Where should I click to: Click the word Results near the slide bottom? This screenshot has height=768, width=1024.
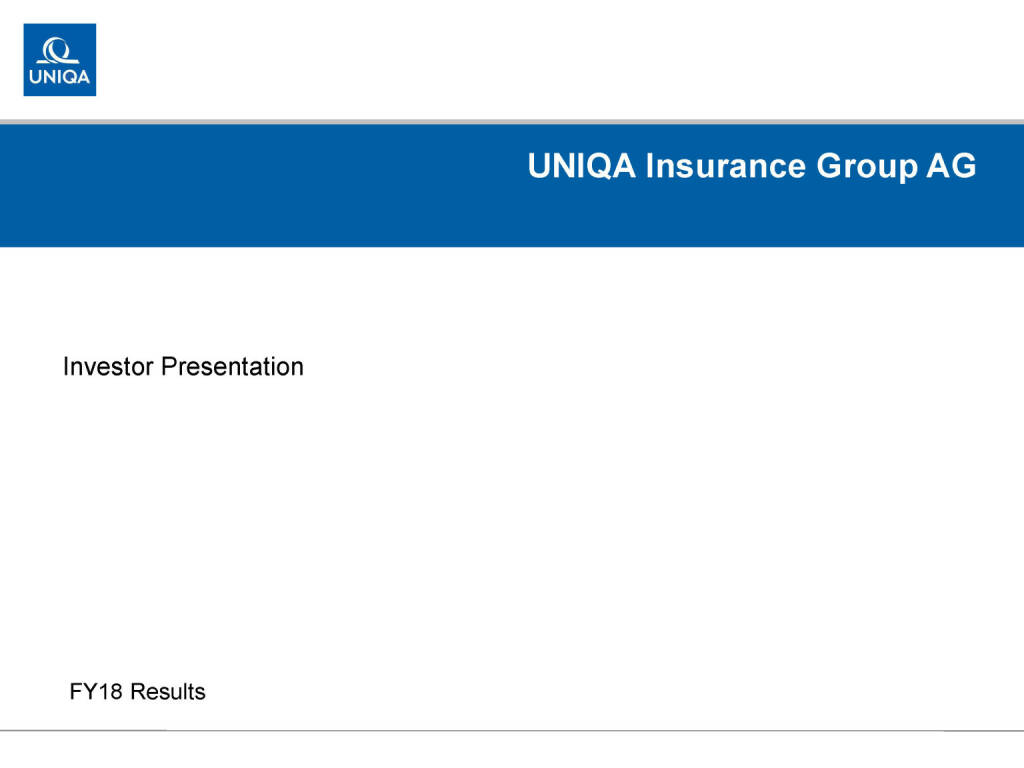point(168,691)
